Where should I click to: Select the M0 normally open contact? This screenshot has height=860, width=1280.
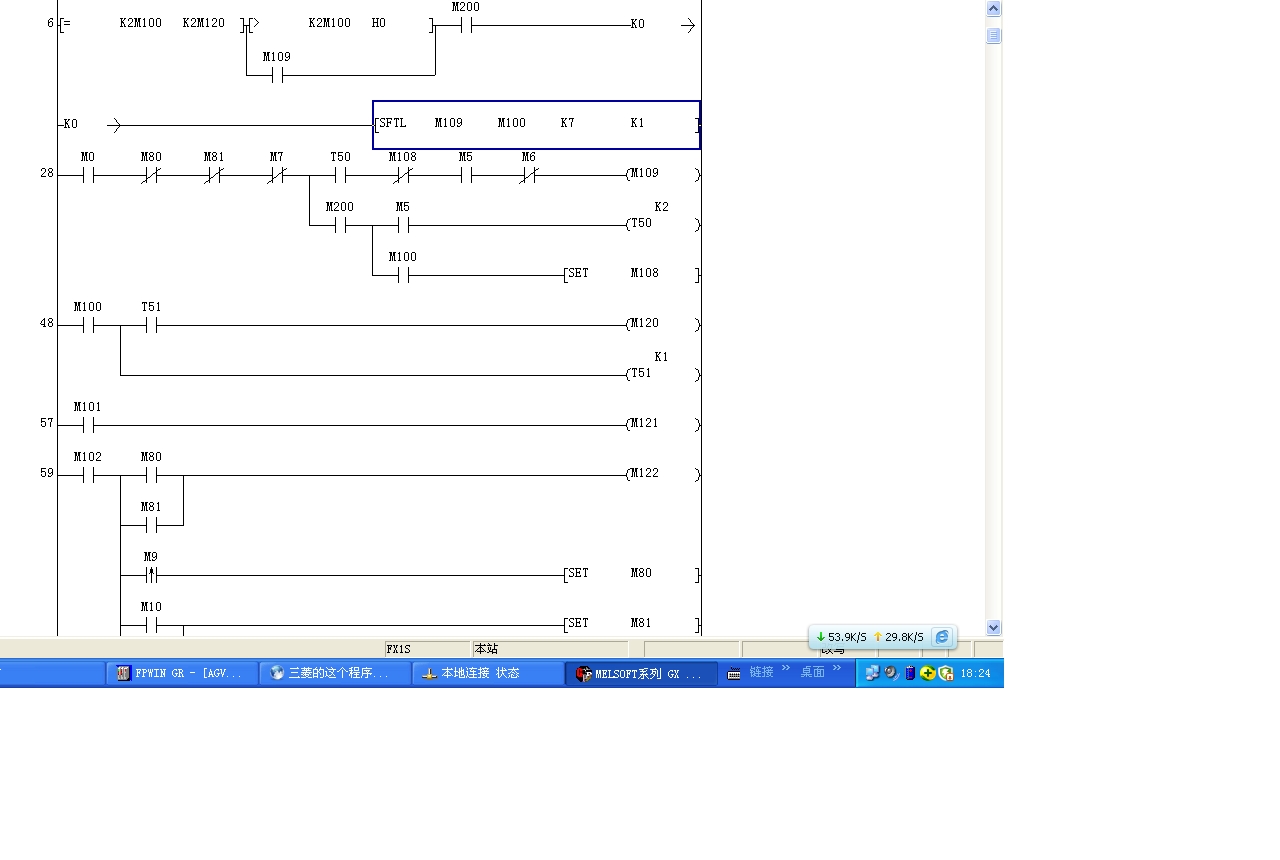88,175
